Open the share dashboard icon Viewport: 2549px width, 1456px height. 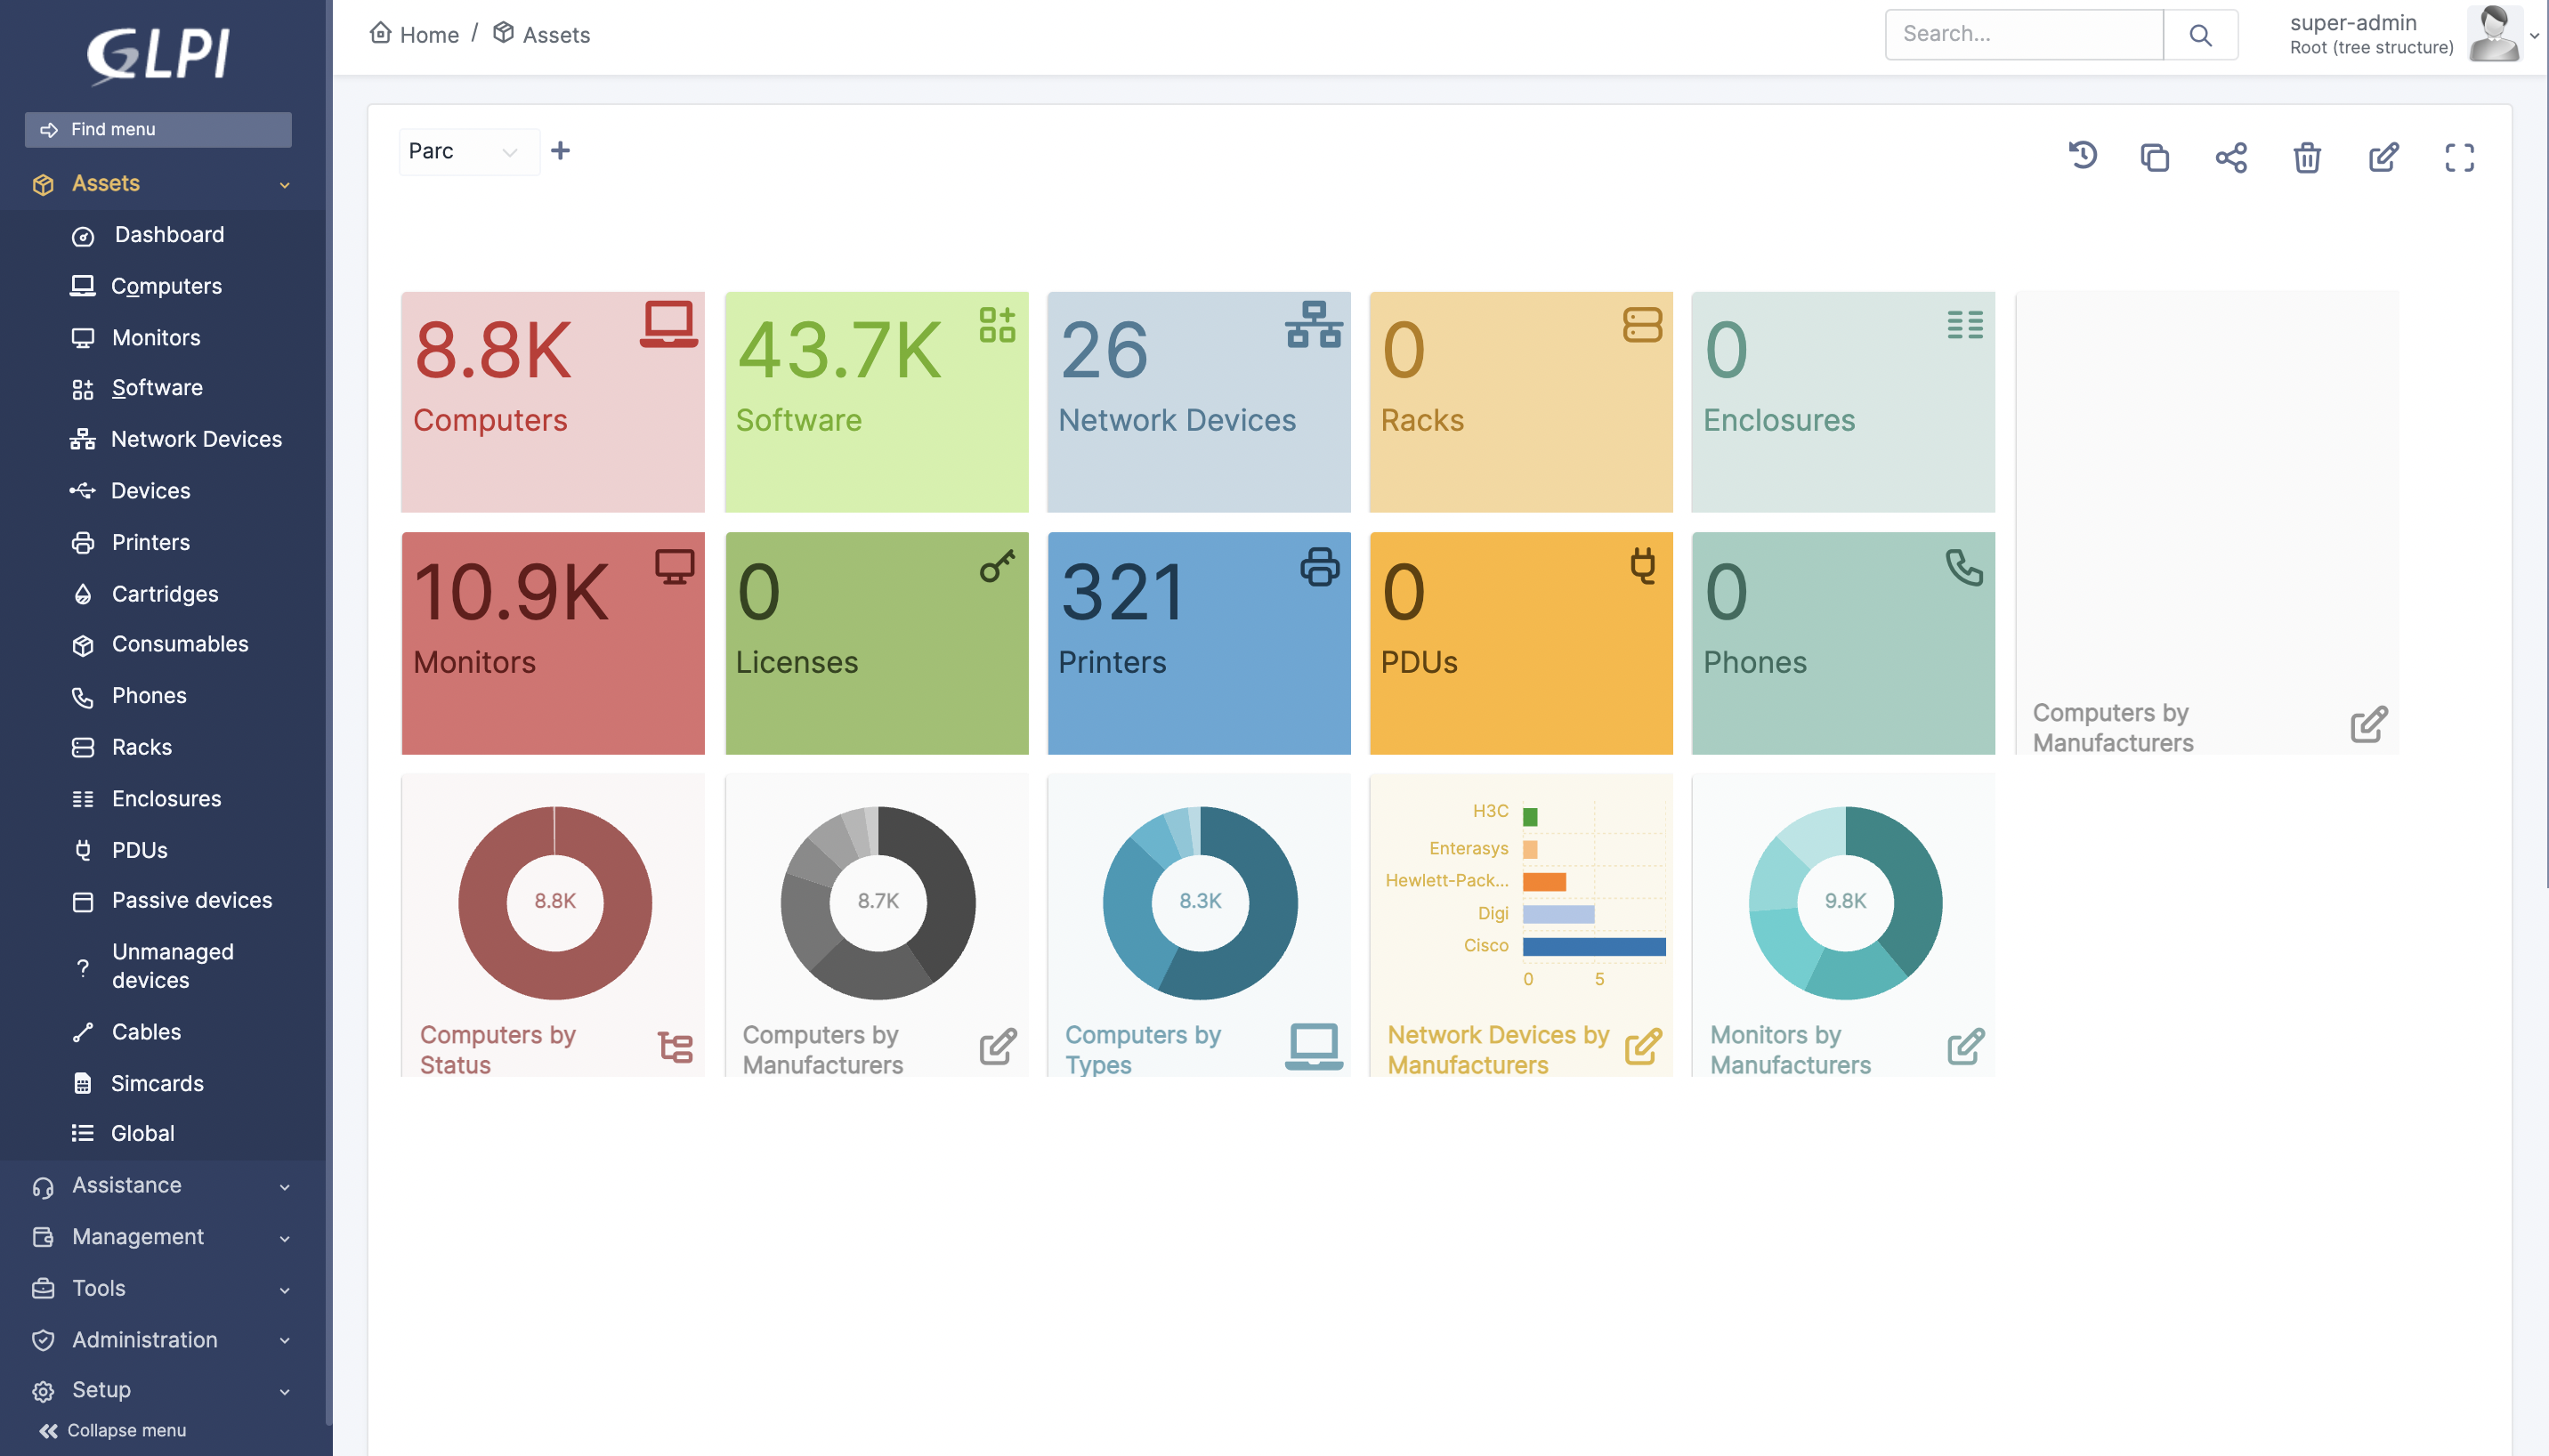point(2231,157)
